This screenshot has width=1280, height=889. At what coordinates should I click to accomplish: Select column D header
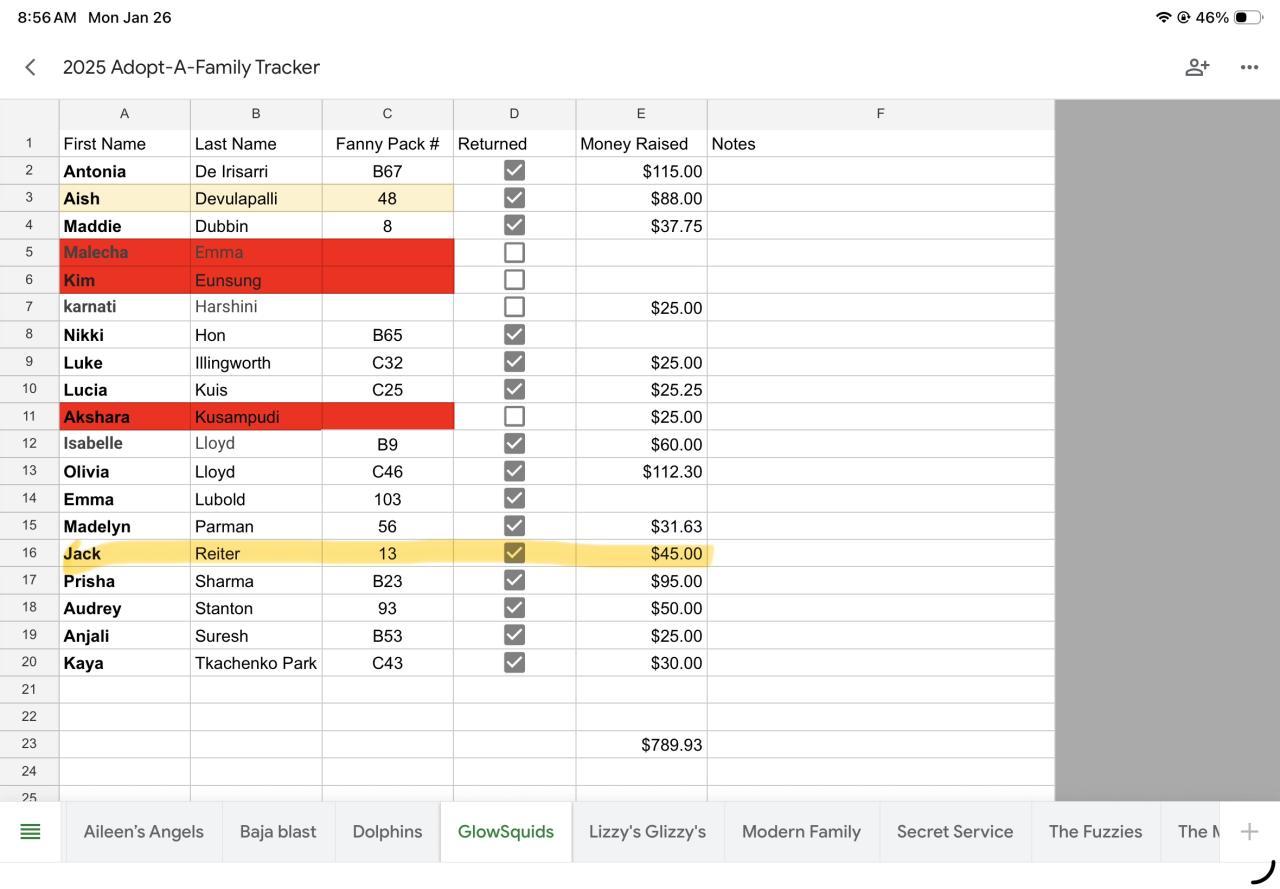514,114
